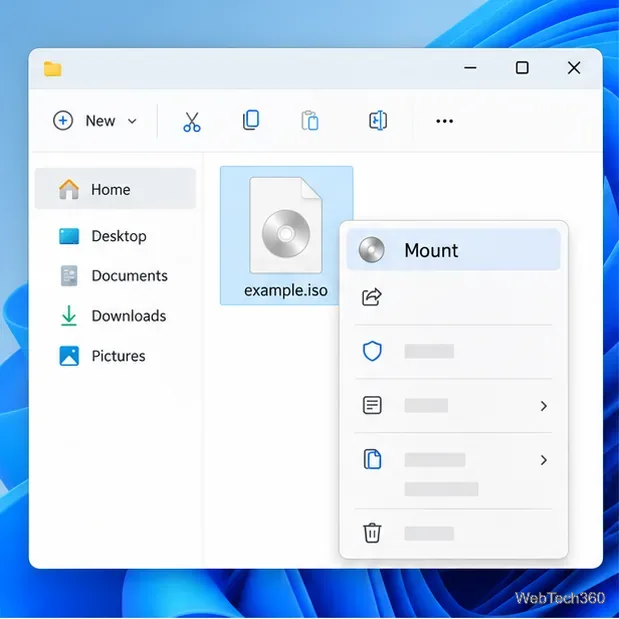The width and height of the screenshot is (619, 619).
Task: Close the File Explorer window
Action: point(574,68)
